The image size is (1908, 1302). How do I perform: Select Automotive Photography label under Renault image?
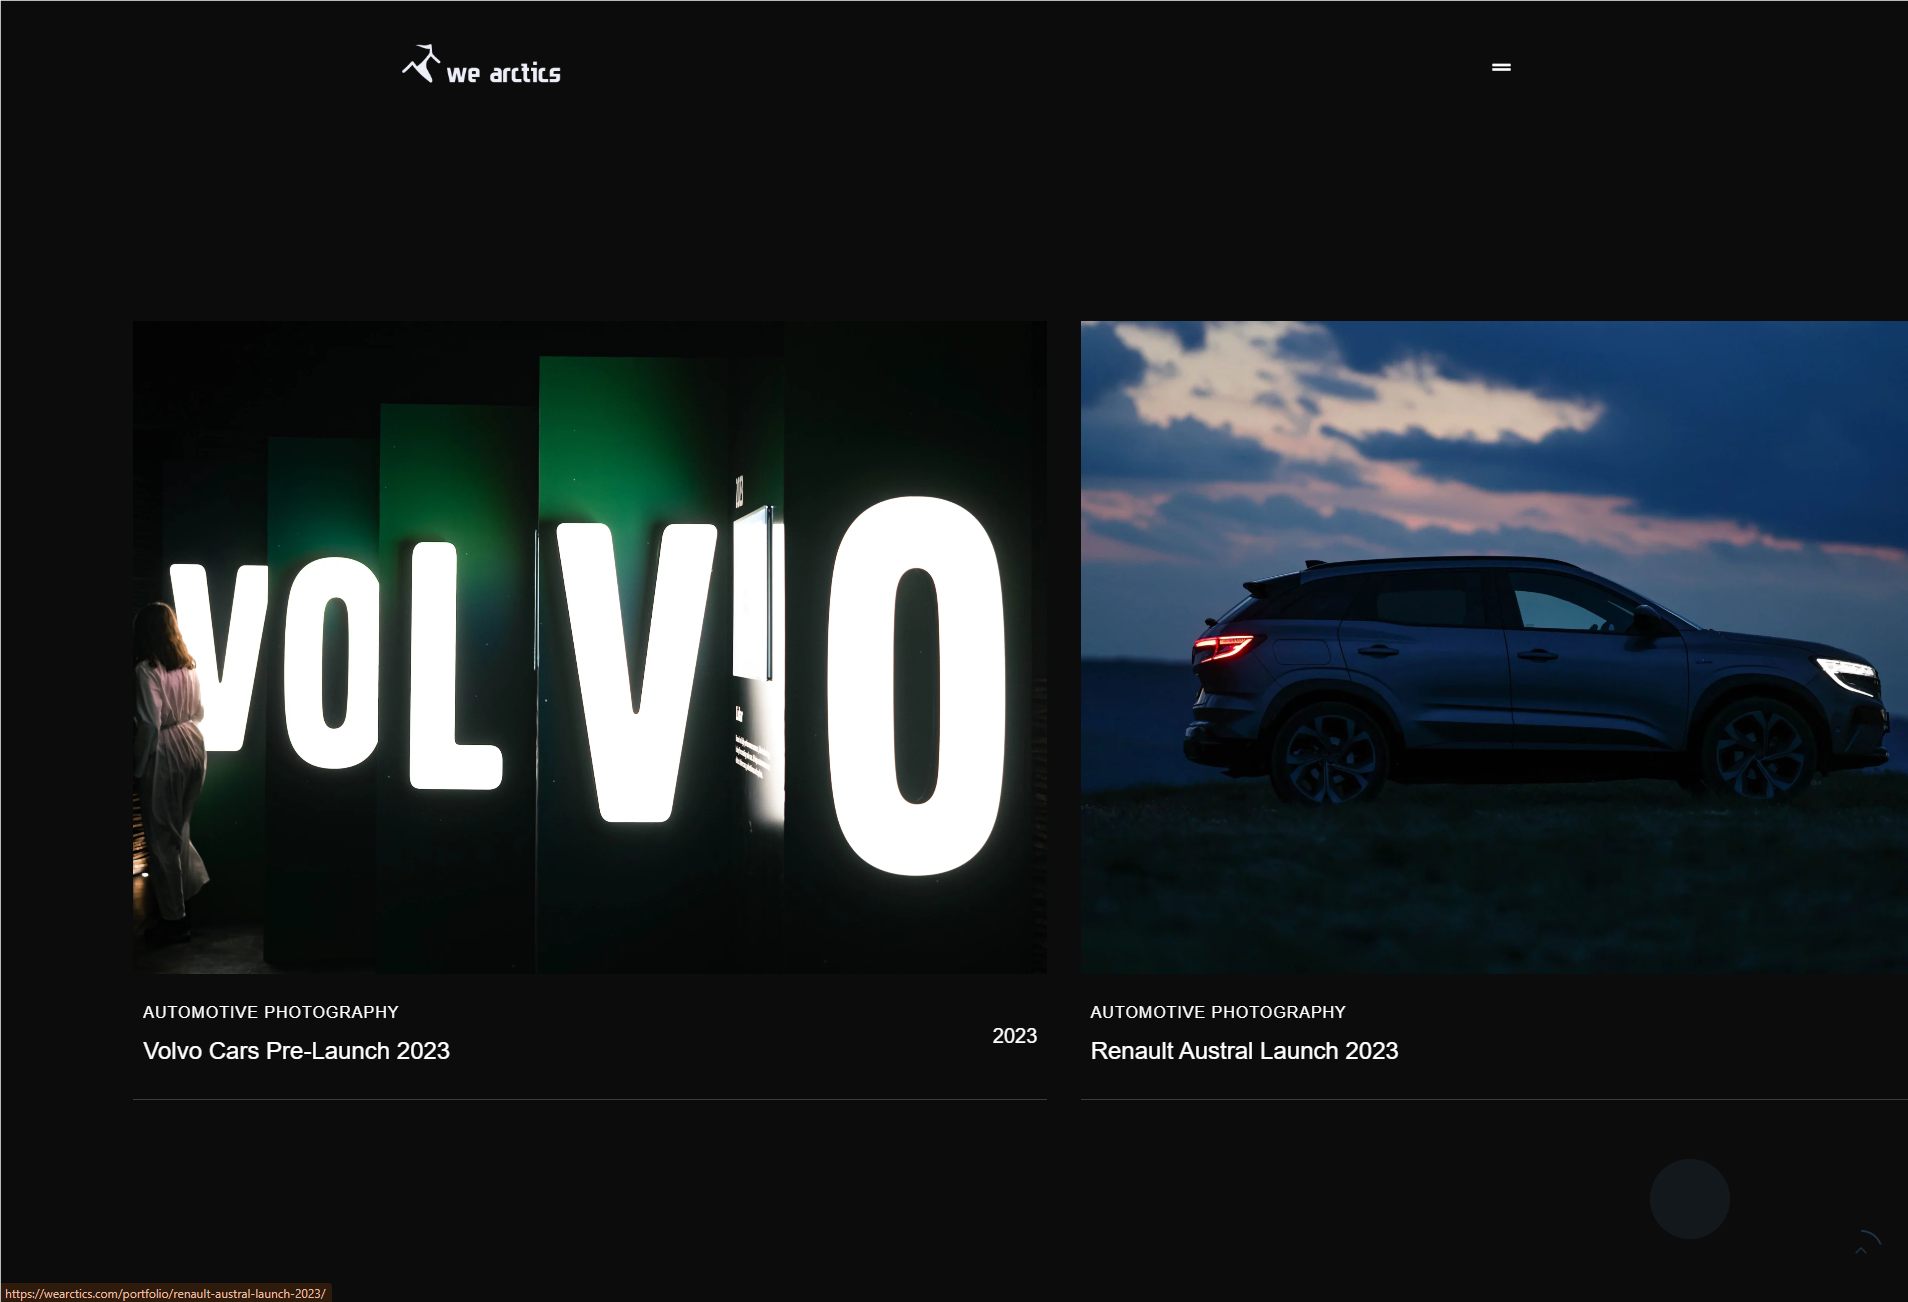[1218, 1012]
